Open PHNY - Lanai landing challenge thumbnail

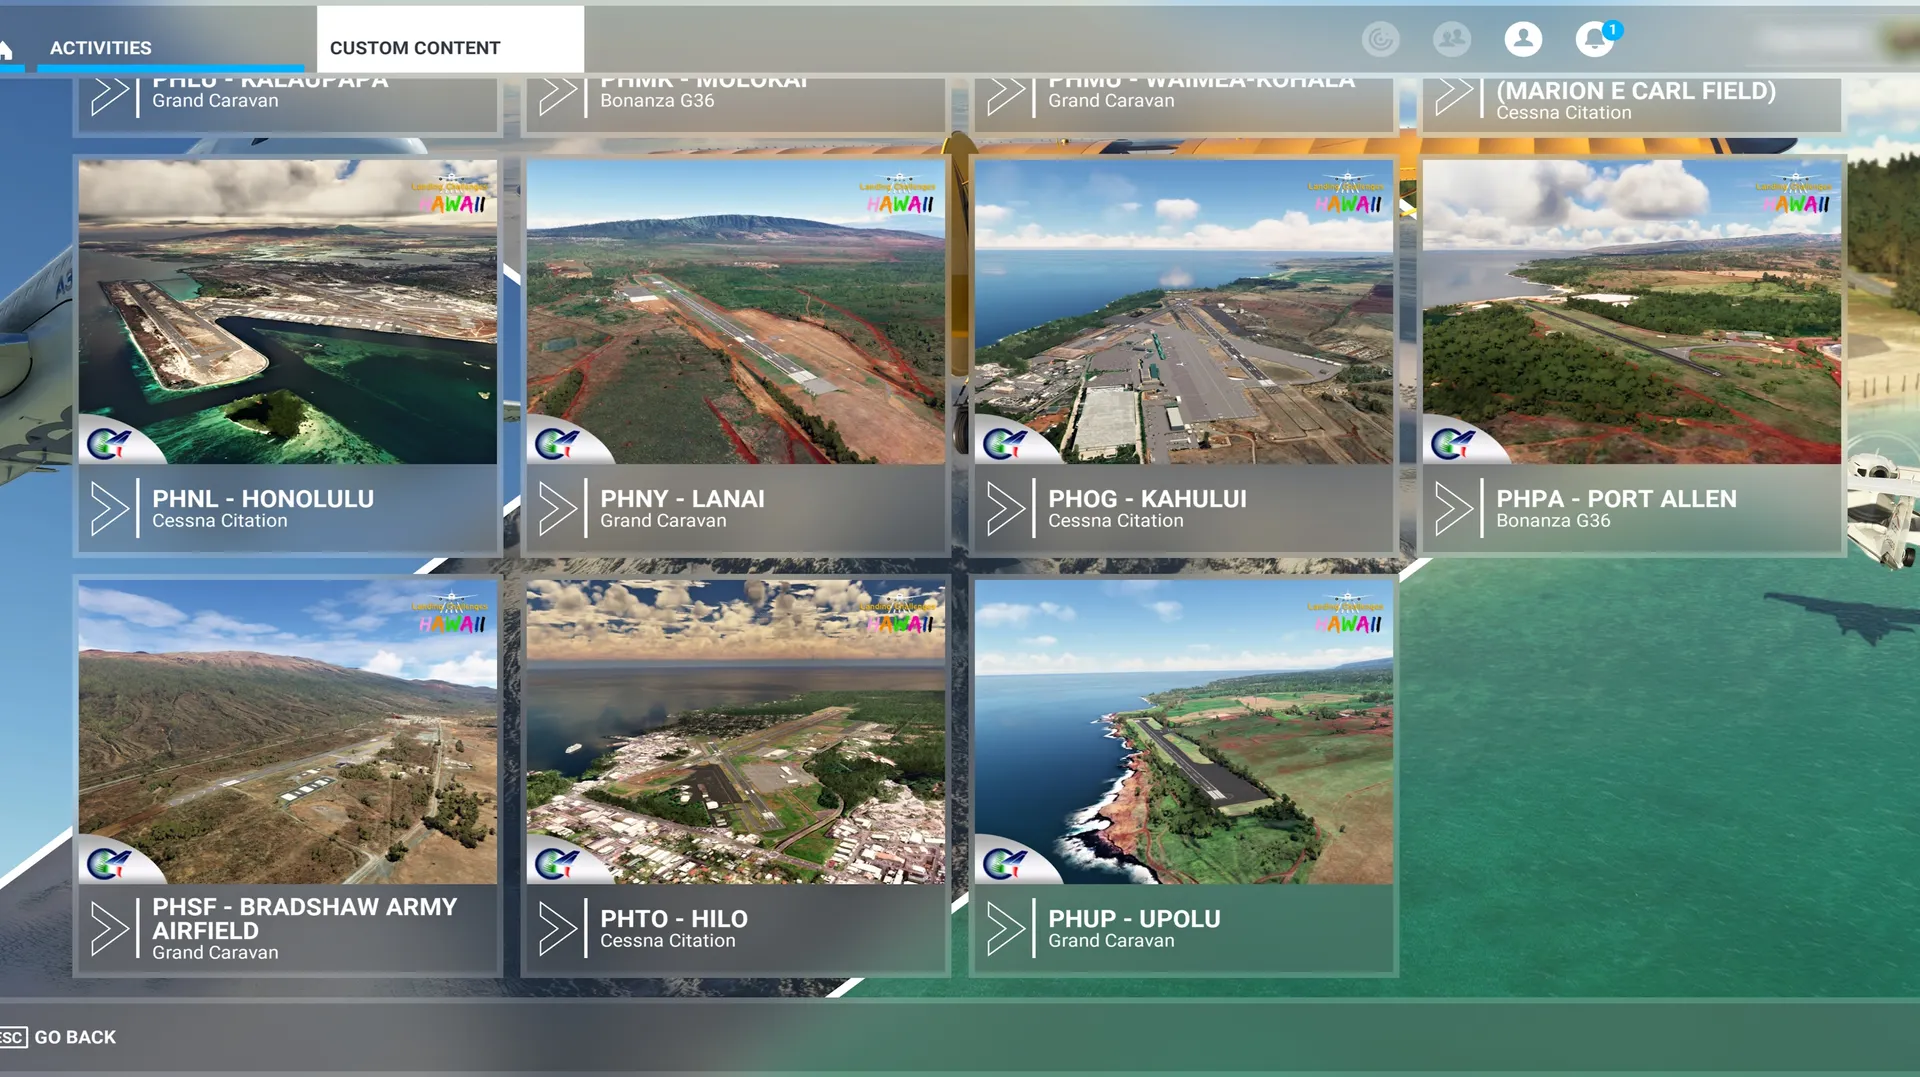736,311
